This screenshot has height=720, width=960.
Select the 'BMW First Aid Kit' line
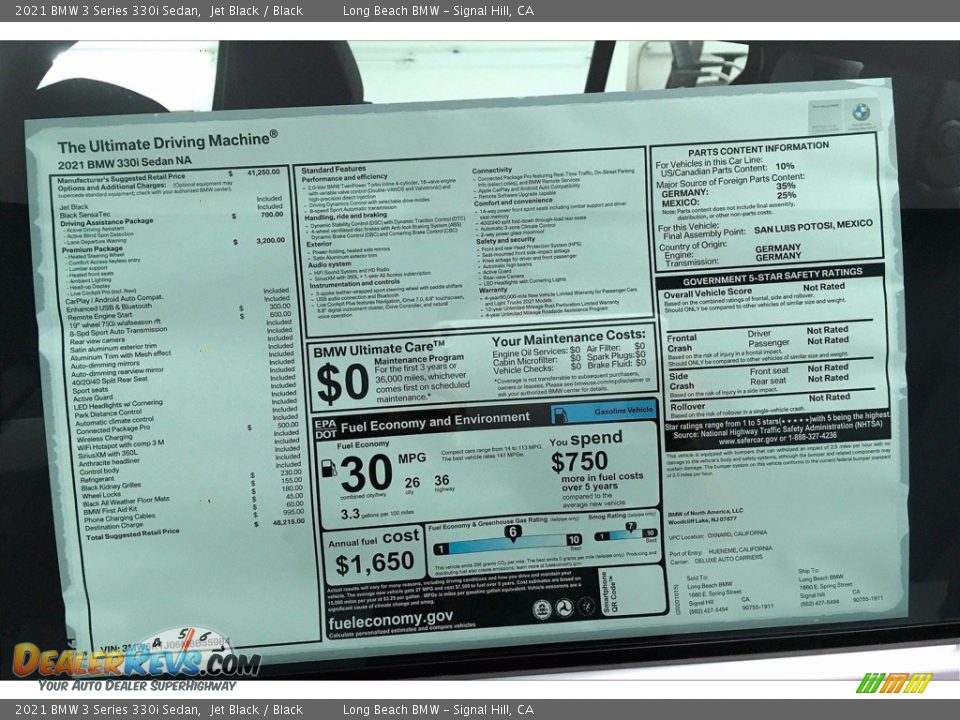(110, 510)
